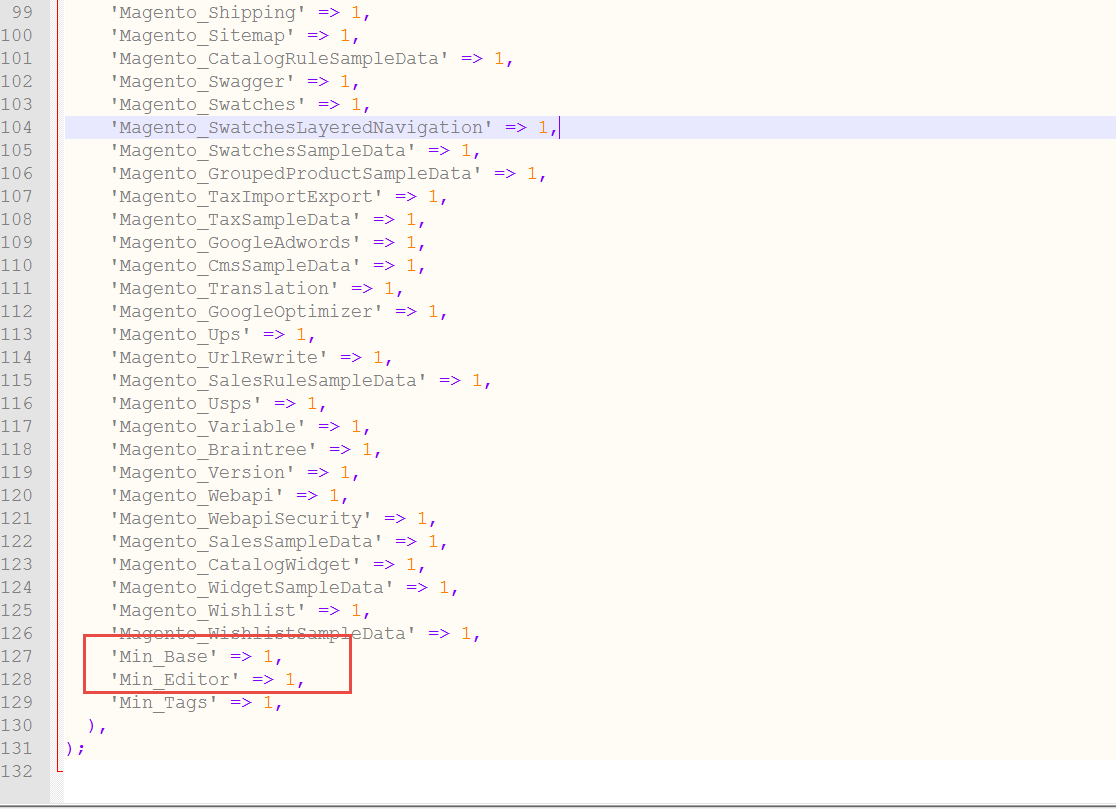Click line number 127 in the gutter
This screenshot has width=1116, height=809.
click(x=16, y=657)
